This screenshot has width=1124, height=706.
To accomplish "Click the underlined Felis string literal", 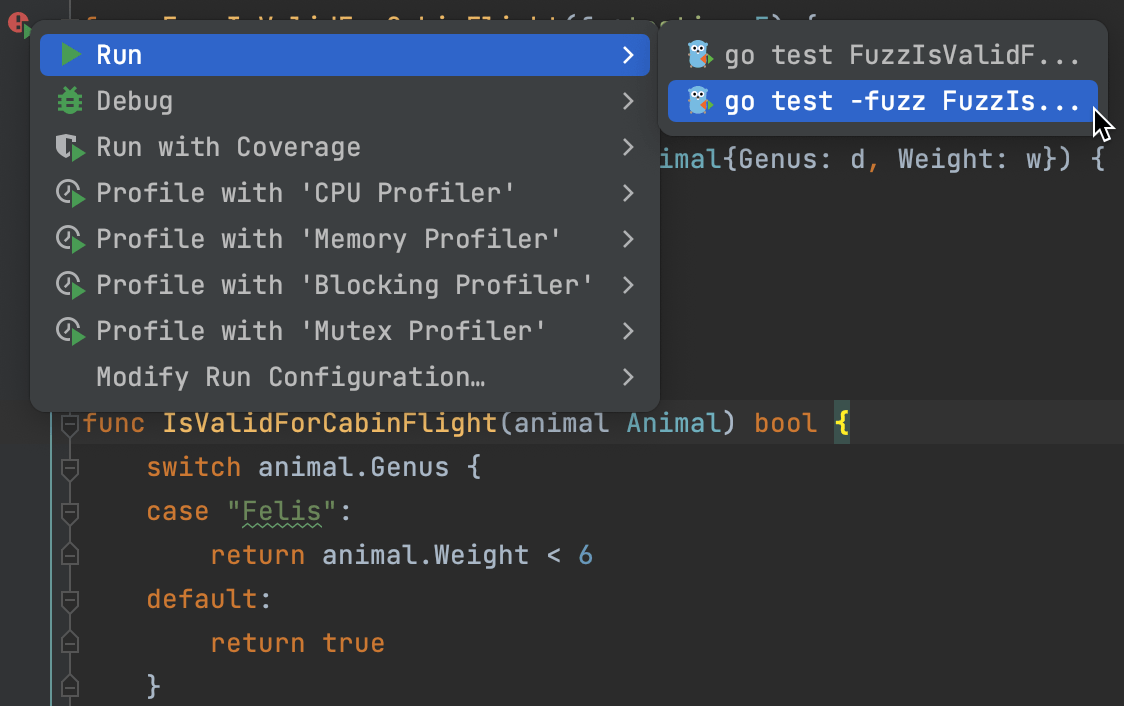I will [x=281, y=511].
